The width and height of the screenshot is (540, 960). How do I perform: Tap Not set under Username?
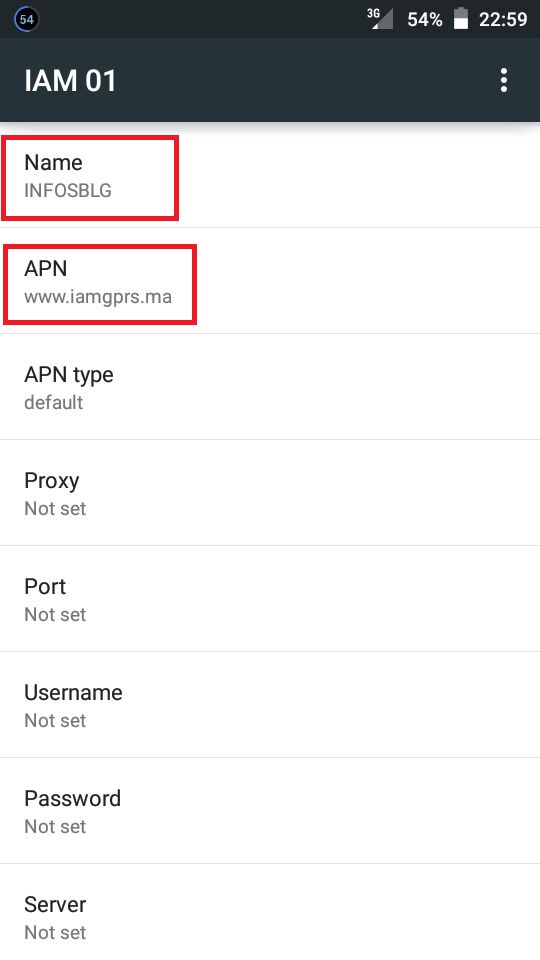(55, 720)
